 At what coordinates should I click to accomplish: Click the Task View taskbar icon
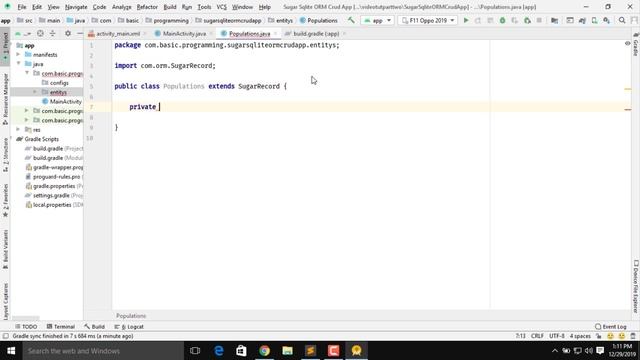[195, 351]
